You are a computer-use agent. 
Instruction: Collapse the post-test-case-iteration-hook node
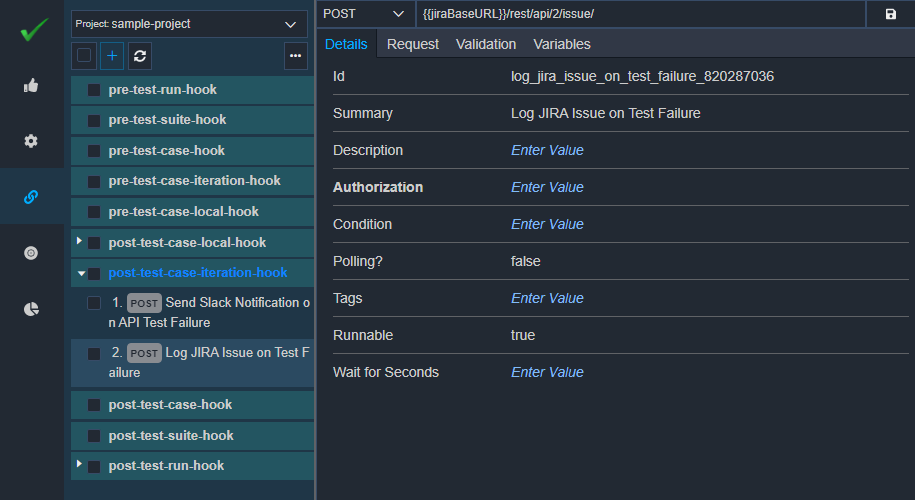click(x=81, y=273)
